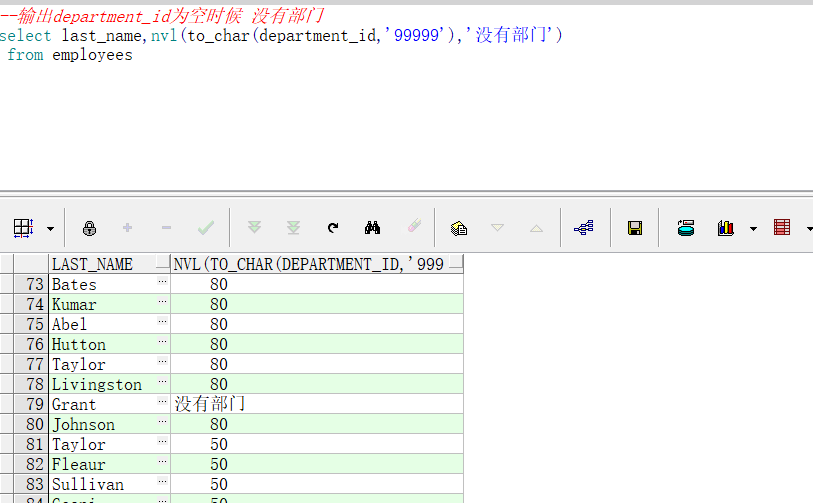Viewport: 813px width, 503px height.
Task: Click the refresh query results icon
Action: [333, 228]
